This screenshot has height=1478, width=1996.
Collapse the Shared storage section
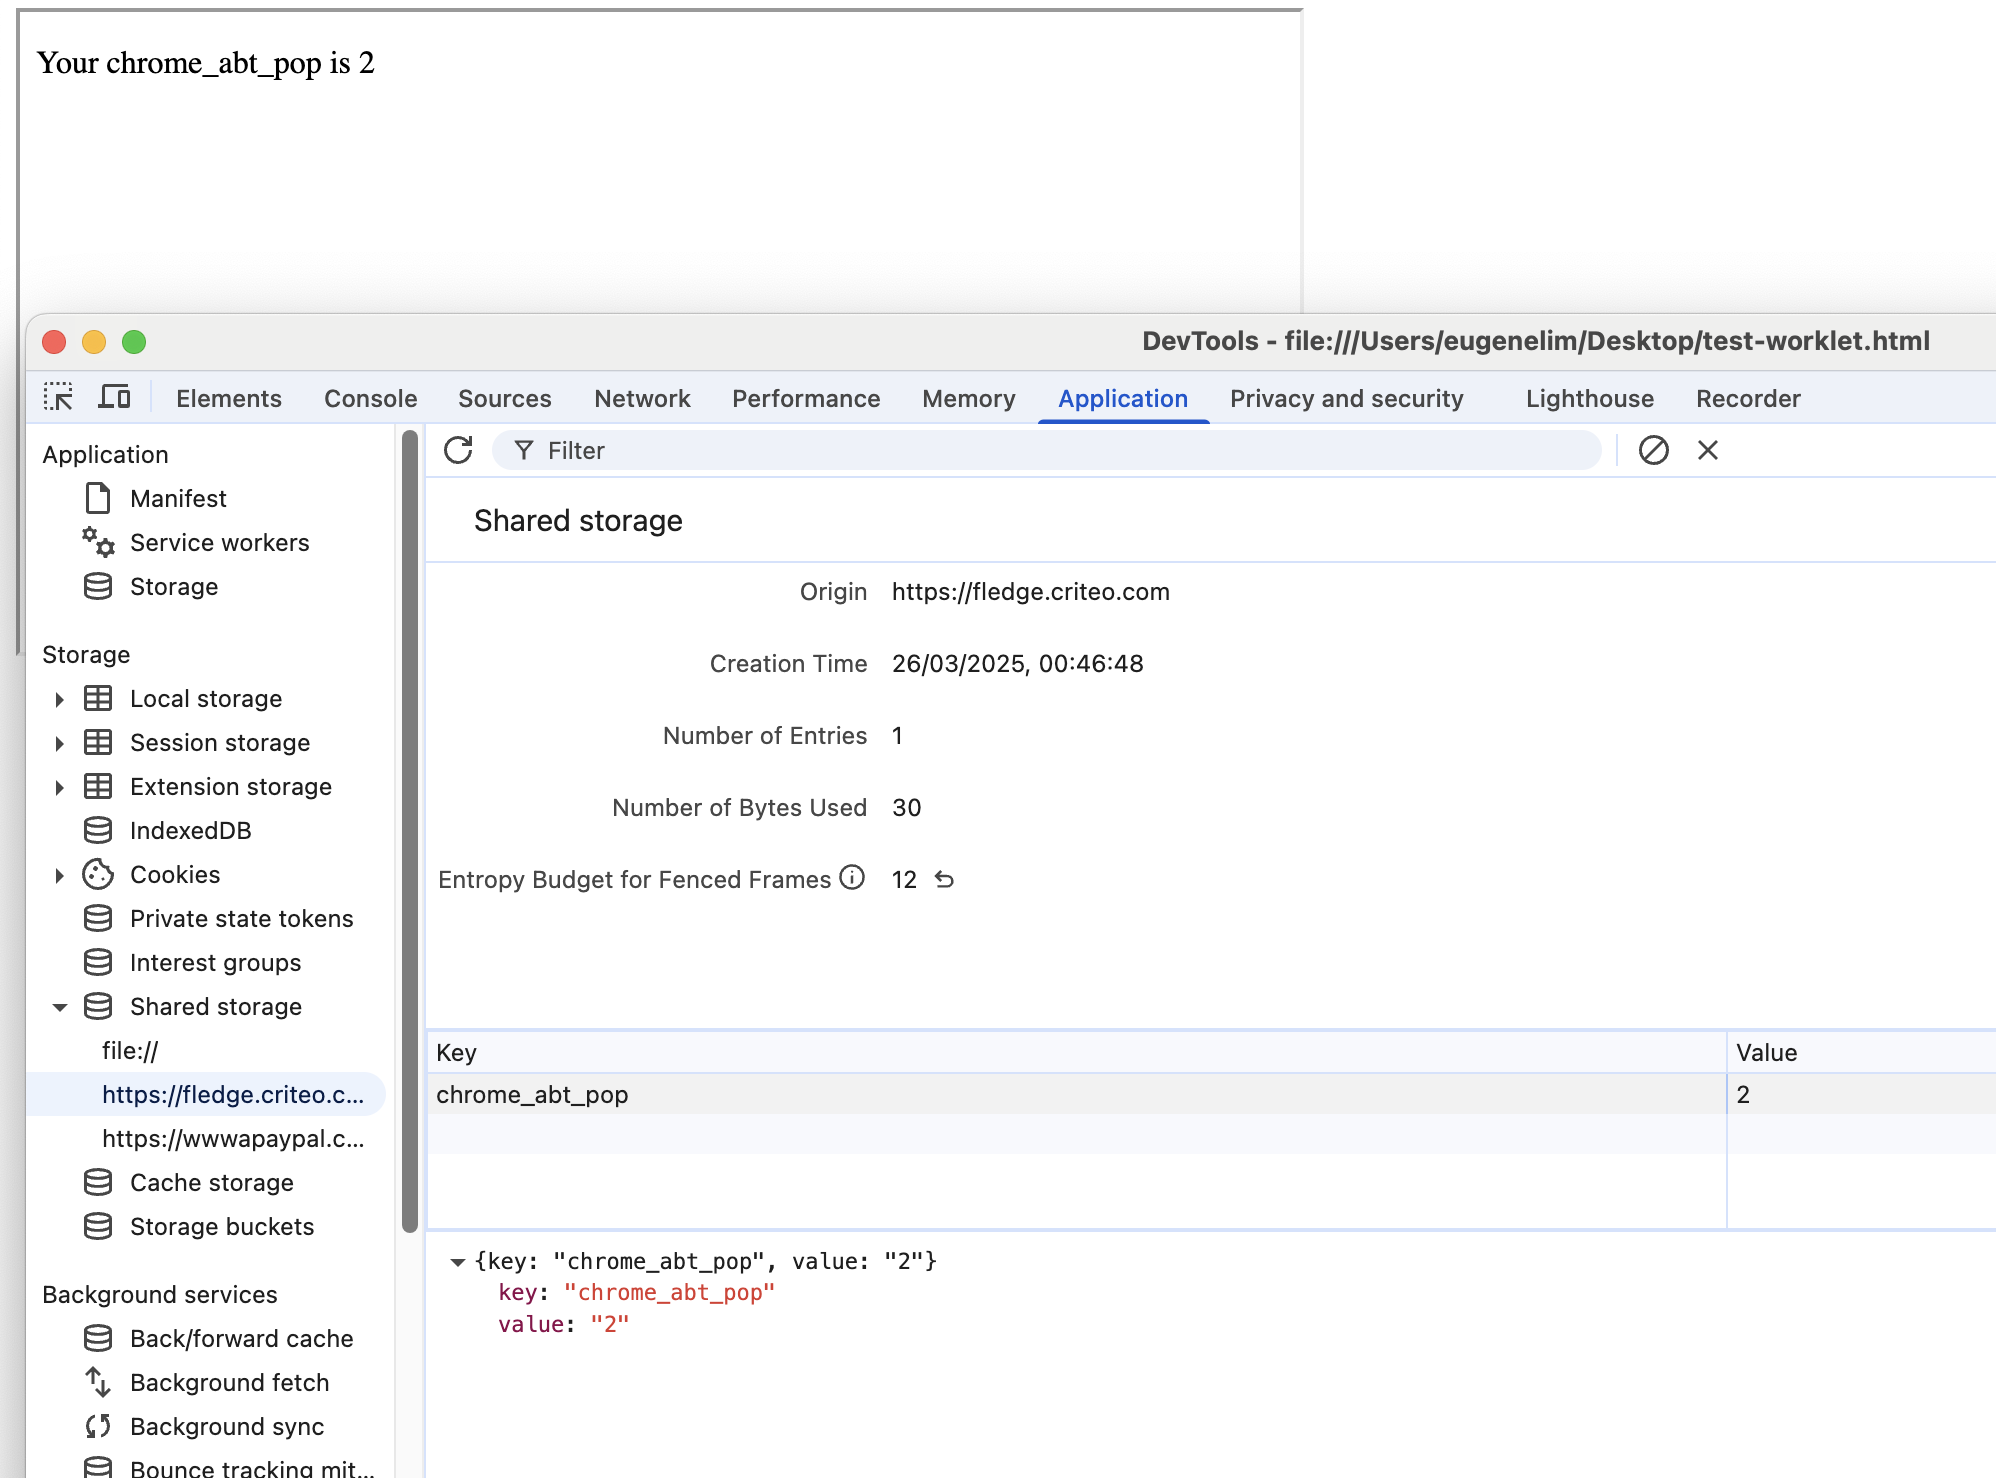tap(59, 1006)
